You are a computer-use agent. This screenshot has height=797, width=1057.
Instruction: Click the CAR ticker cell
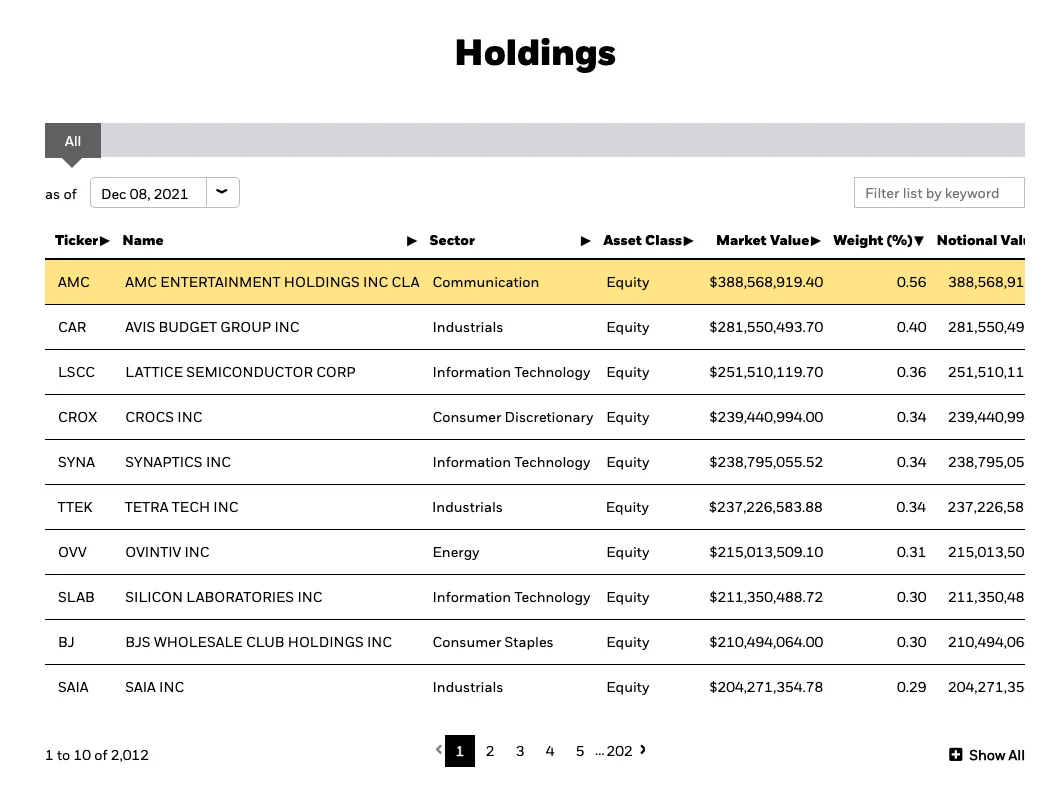(x=72, y=328)
